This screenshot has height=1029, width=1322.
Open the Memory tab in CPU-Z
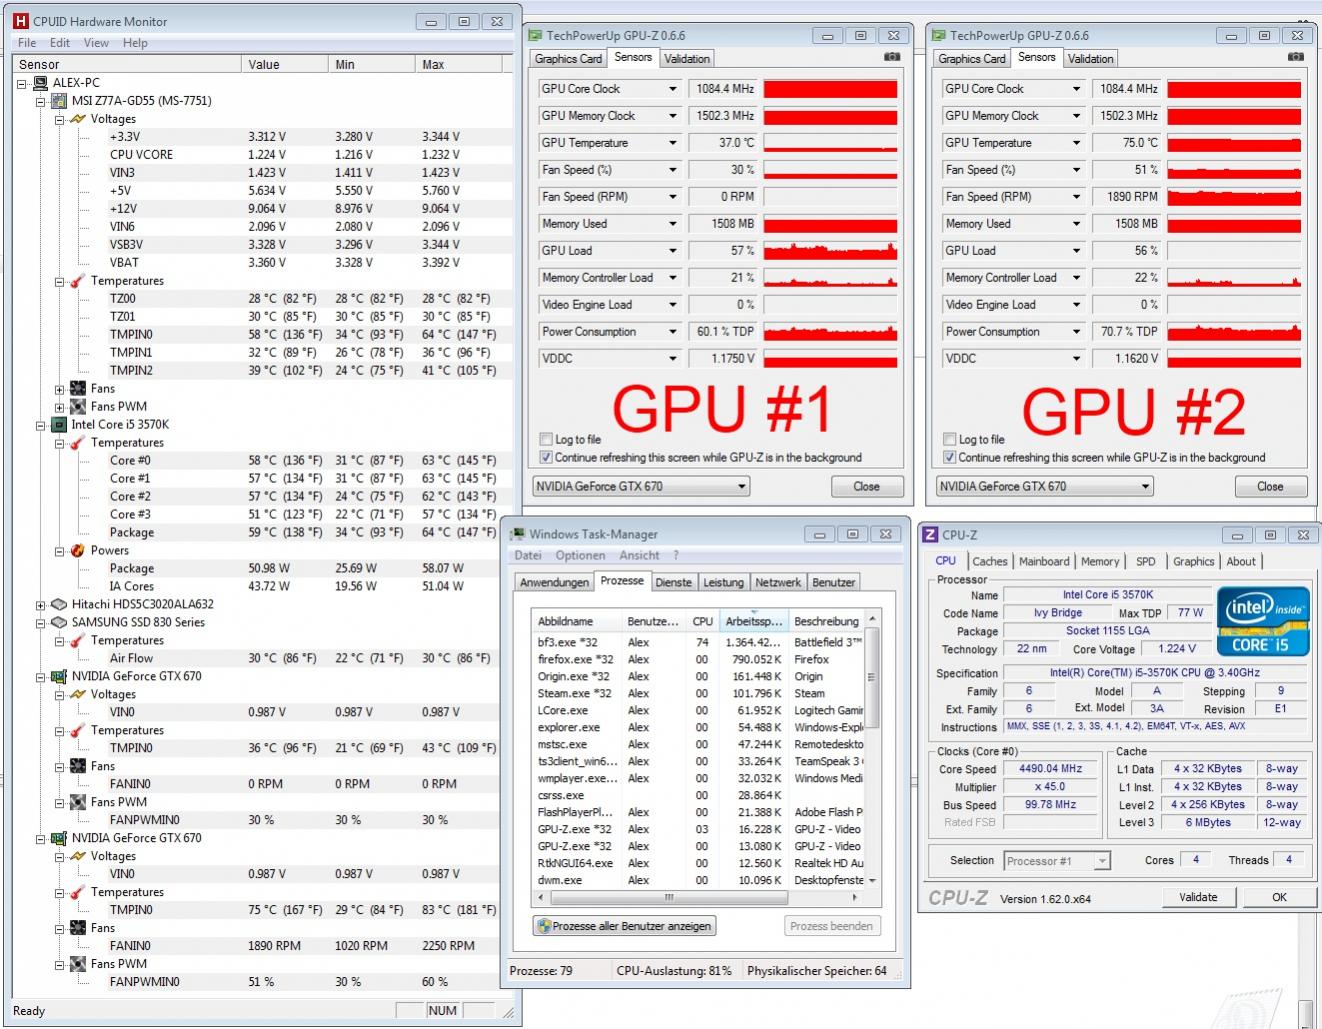pyautogui.click(x=1100, y=562)
